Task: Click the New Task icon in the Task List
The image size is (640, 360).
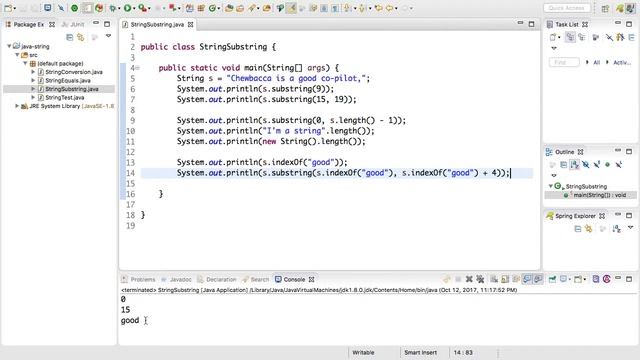Action: [553, 37]
